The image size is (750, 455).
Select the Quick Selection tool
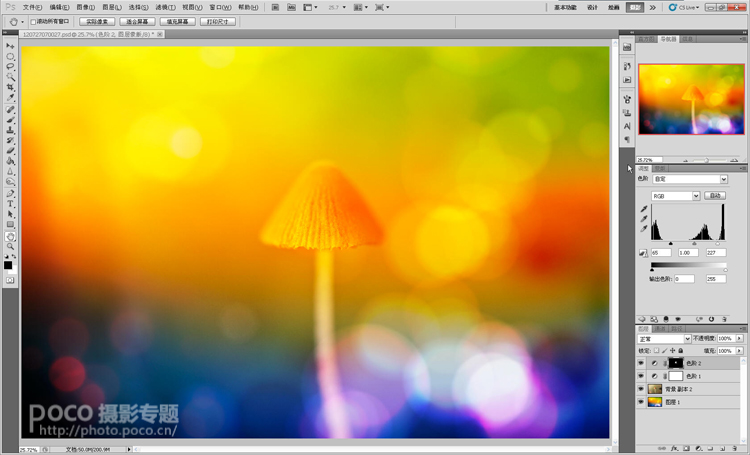pyautogui.click(x=10, y=77)
